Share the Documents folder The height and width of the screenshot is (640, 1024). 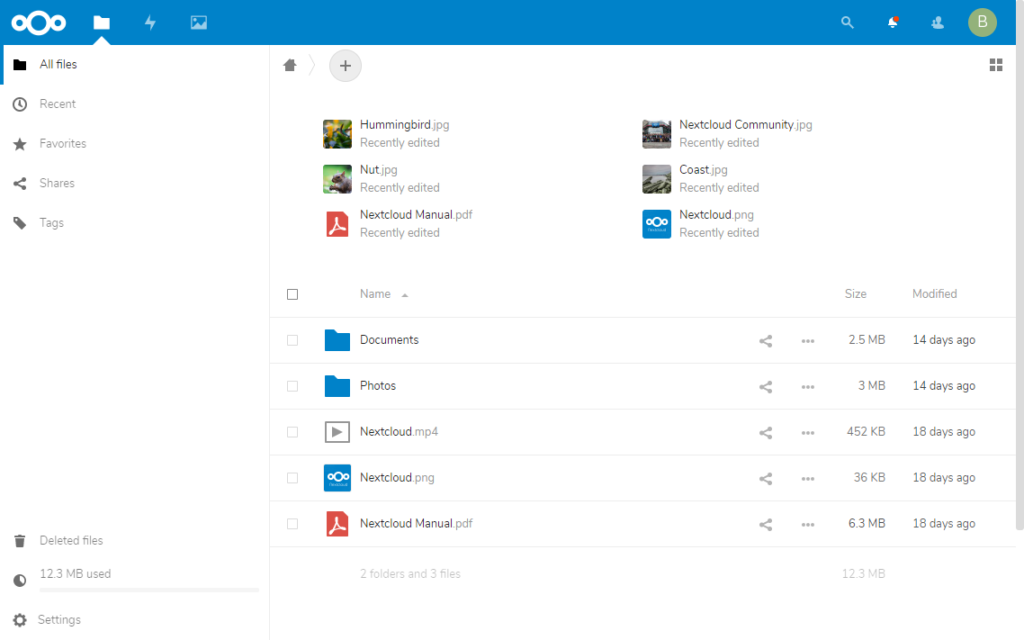tap(765, 341)
